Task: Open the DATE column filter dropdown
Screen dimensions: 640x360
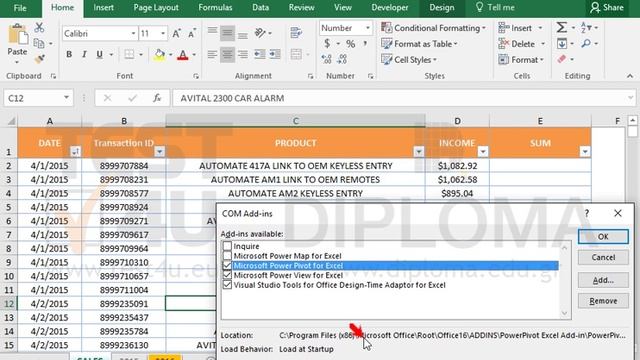Action: tap(75, 151)
